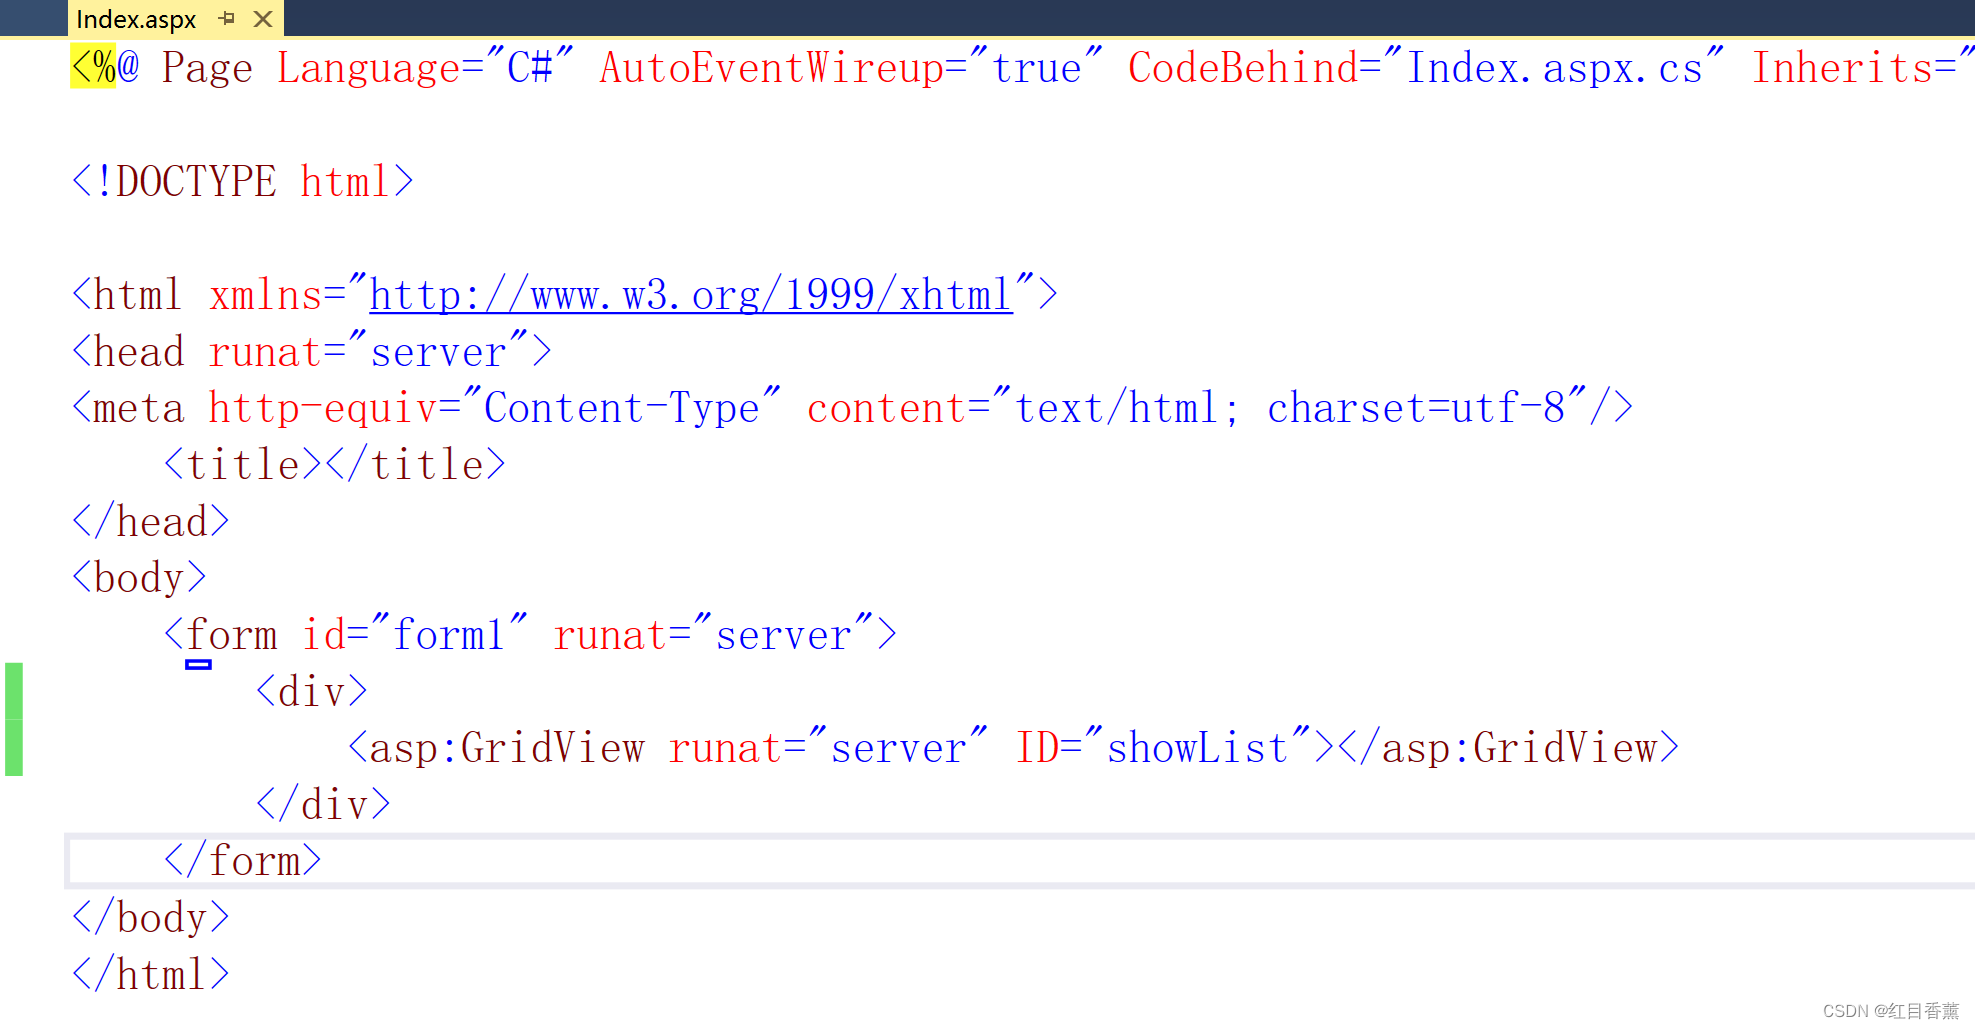Click the charset=utf-8 value
1975x1029 pixels.
[x=1415, y=409]
